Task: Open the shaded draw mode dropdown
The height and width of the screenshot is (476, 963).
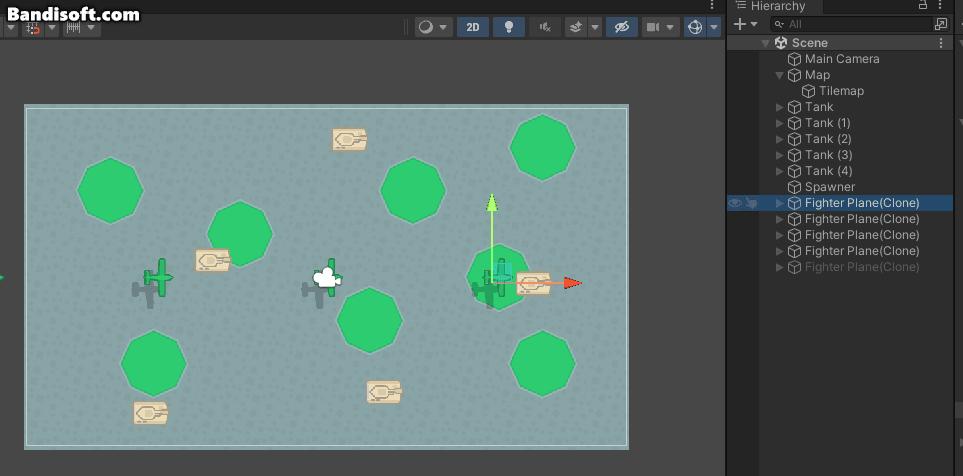Action: [434, 27]
